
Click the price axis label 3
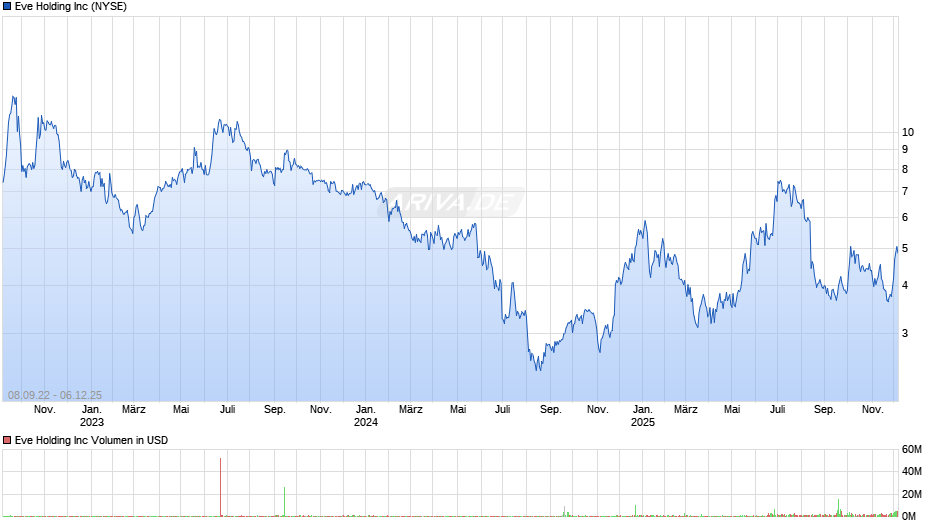coord(905,333)
